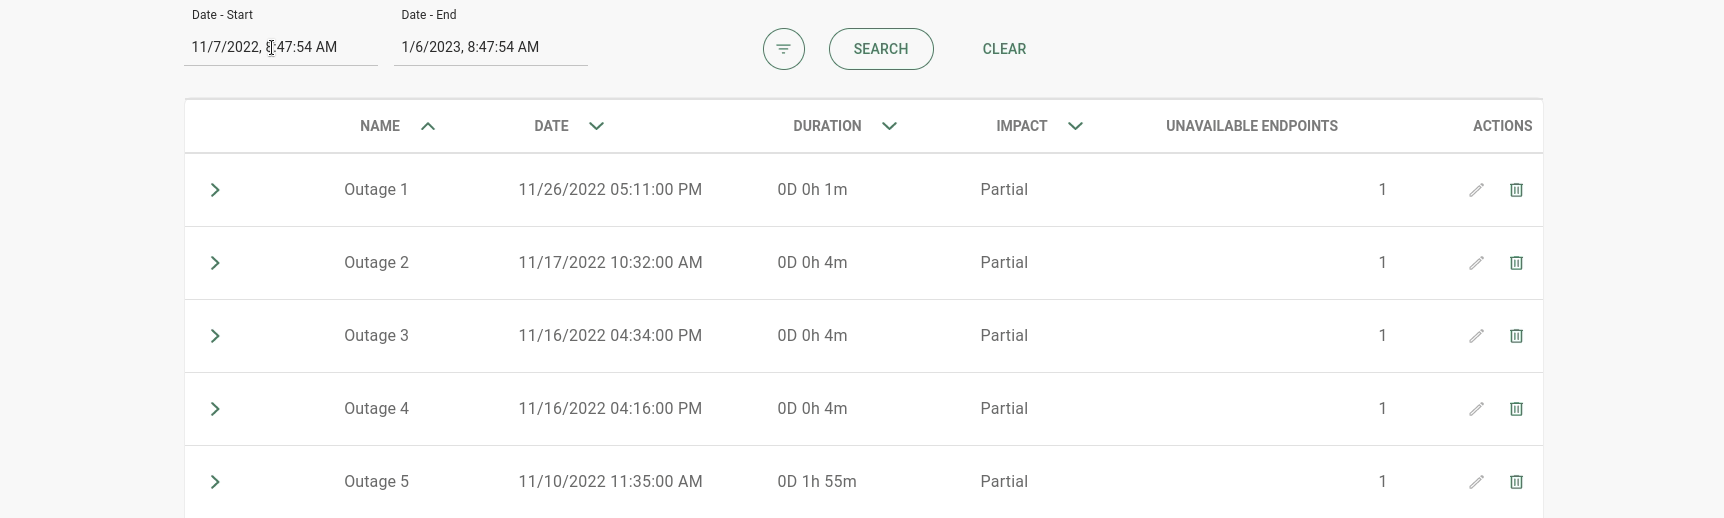This screenshot has width=1724, height=518.
Task: Edit Outage 4 with pencil icon
Action: pyautogui.click(x=1476, y=409)
